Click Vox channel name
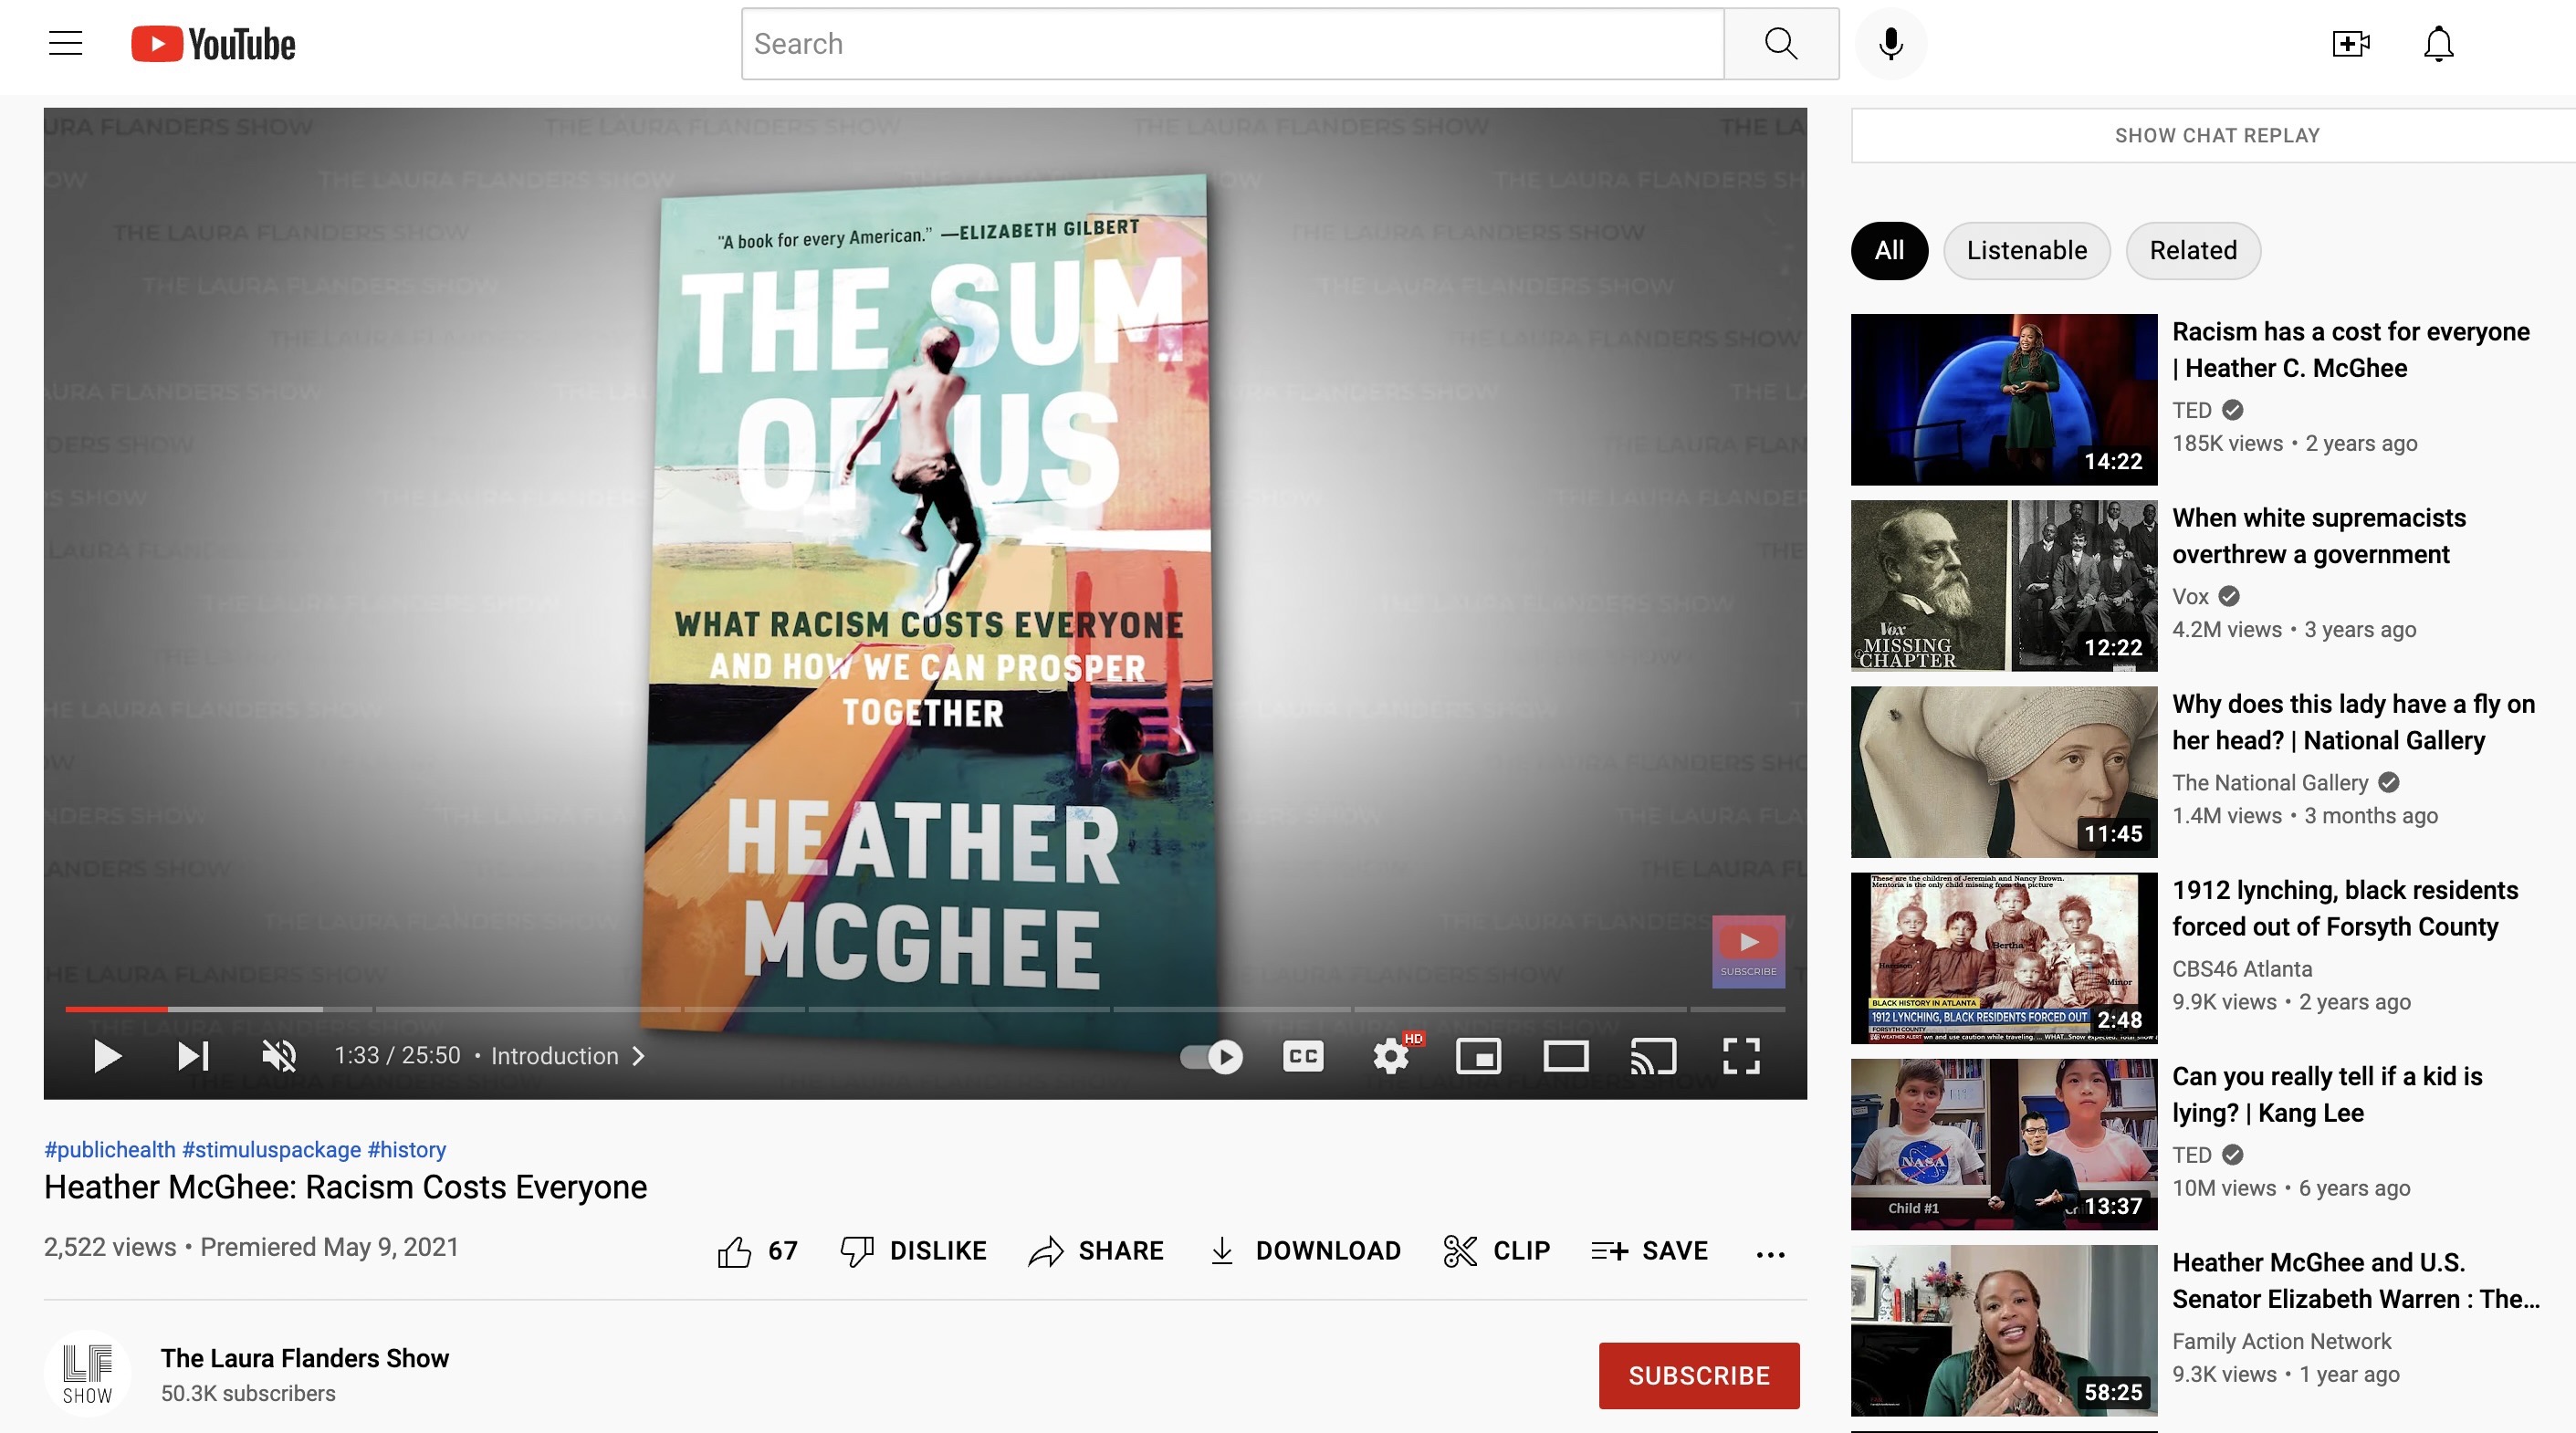2576x1433 pixels. click(2190, 597)
